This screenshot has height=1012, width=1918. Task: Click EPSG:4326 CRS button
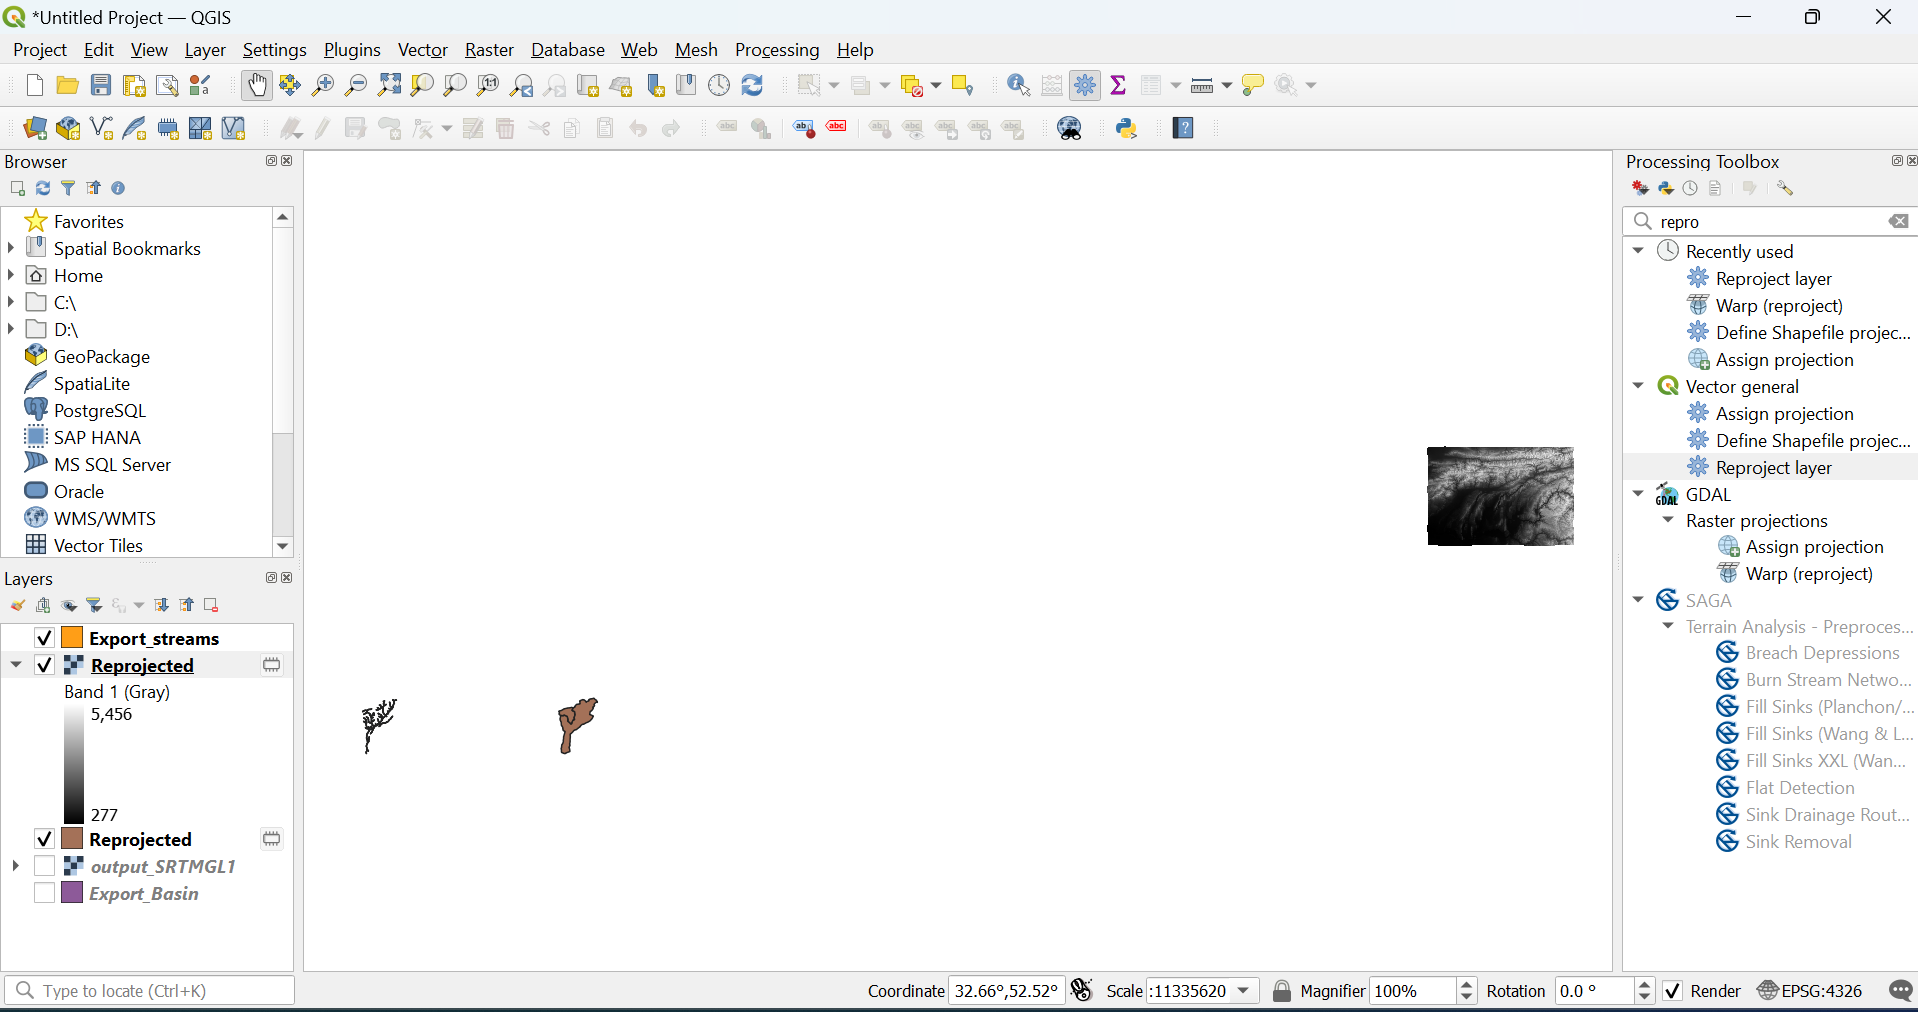[1810, 991]
